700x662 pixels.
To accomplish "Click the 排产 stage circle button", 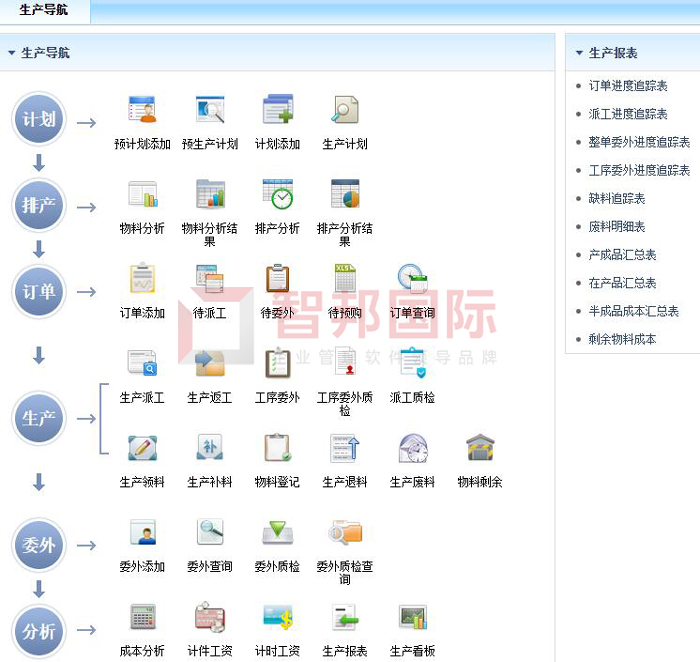I will tap(39, 206).
